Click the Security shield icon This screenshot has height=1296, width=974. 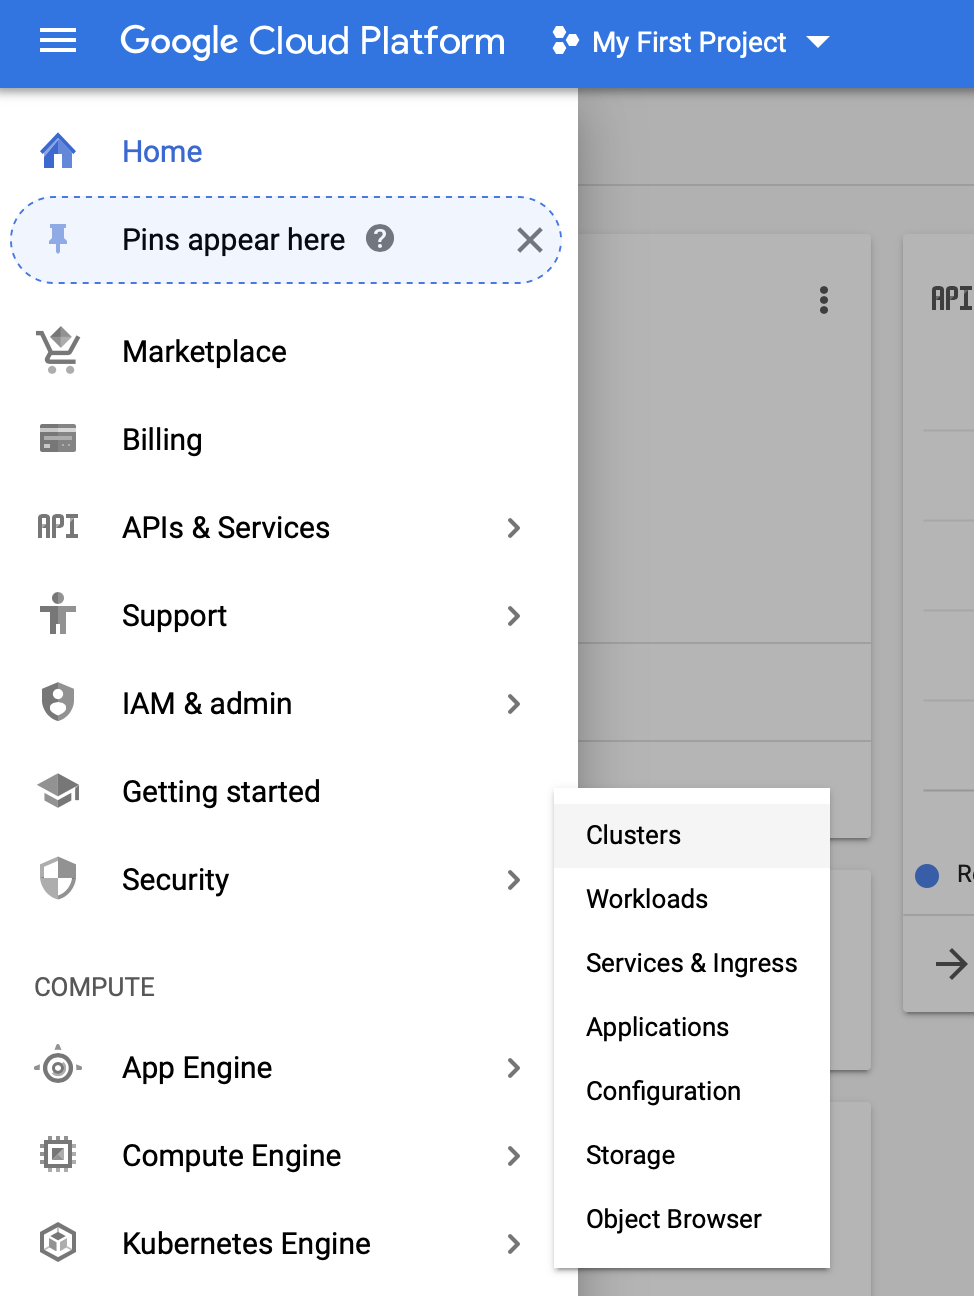click(x=58, y=878)
